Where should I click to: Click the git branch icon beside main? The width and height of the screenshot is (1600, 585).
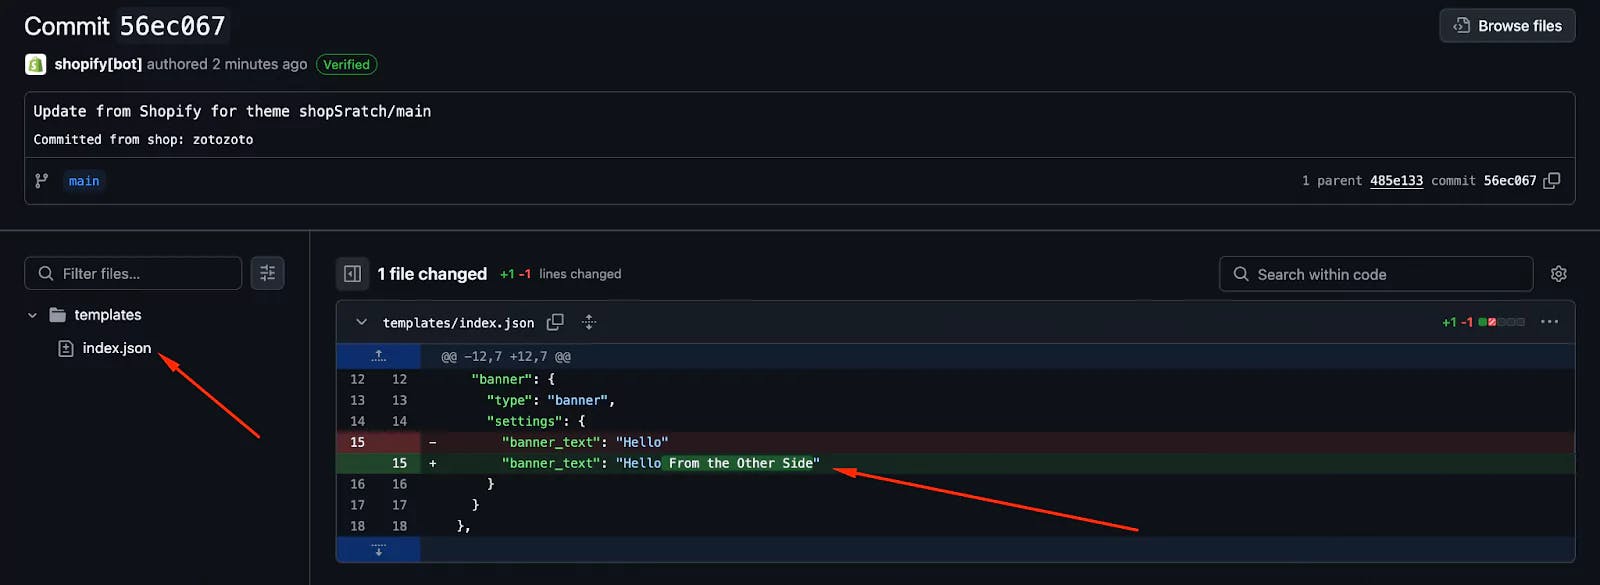coord(41,181)
